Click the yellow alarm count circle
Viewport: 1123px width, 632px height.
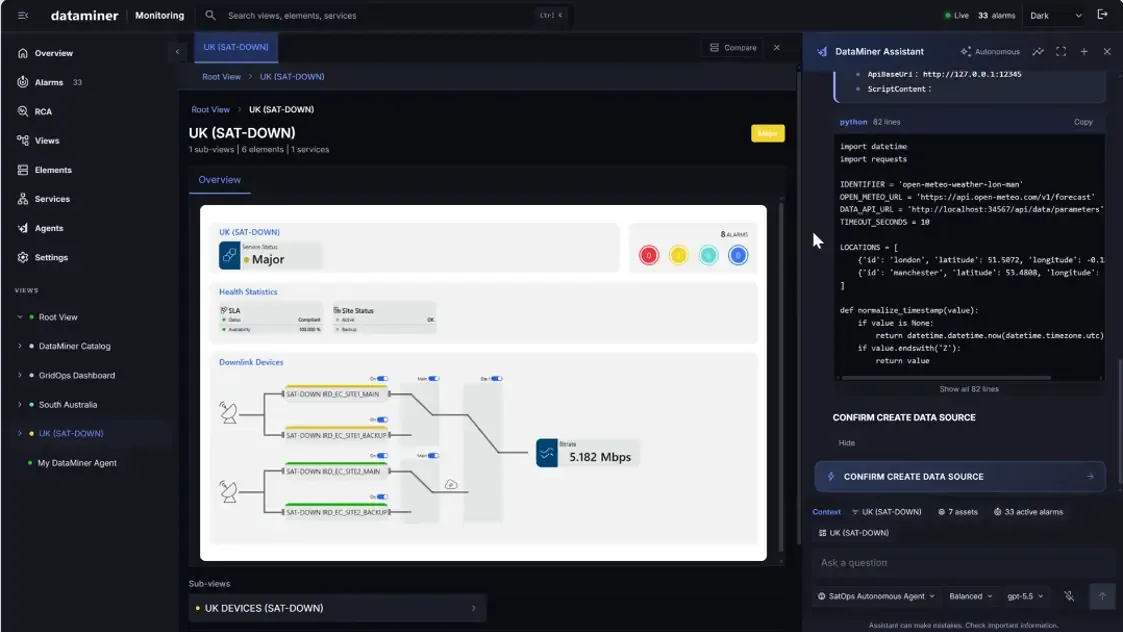678,255
